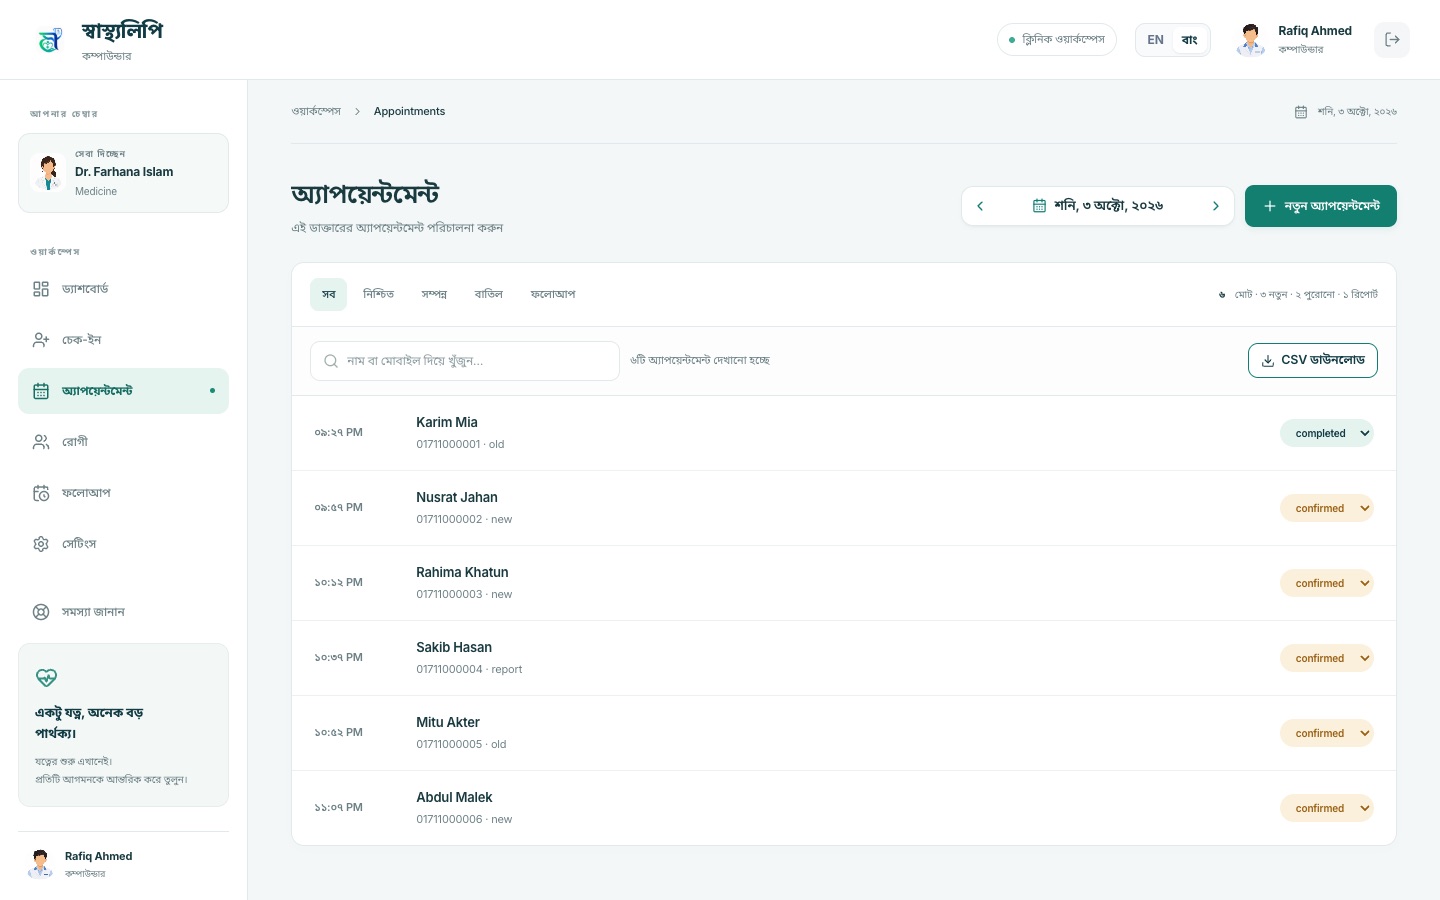The height and width of the screenshot is (900, 1440).
Task: Open the follow-up (ফলোআপ) calendar-clock icon in the sidebar
Action: coord(41,493)
